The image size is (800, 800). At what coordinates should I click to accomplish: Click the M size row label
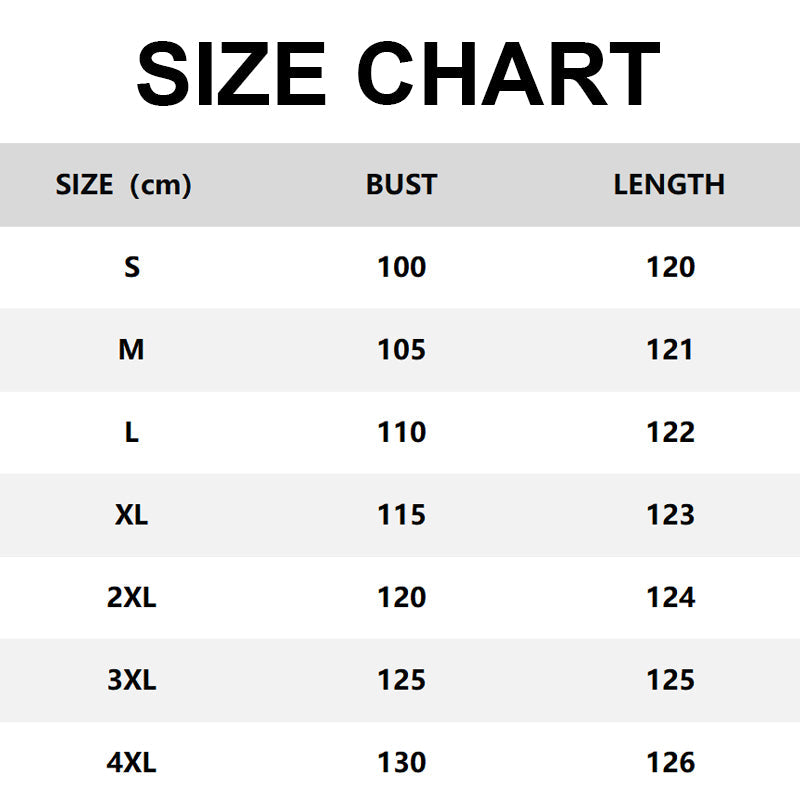click(132, 350)
